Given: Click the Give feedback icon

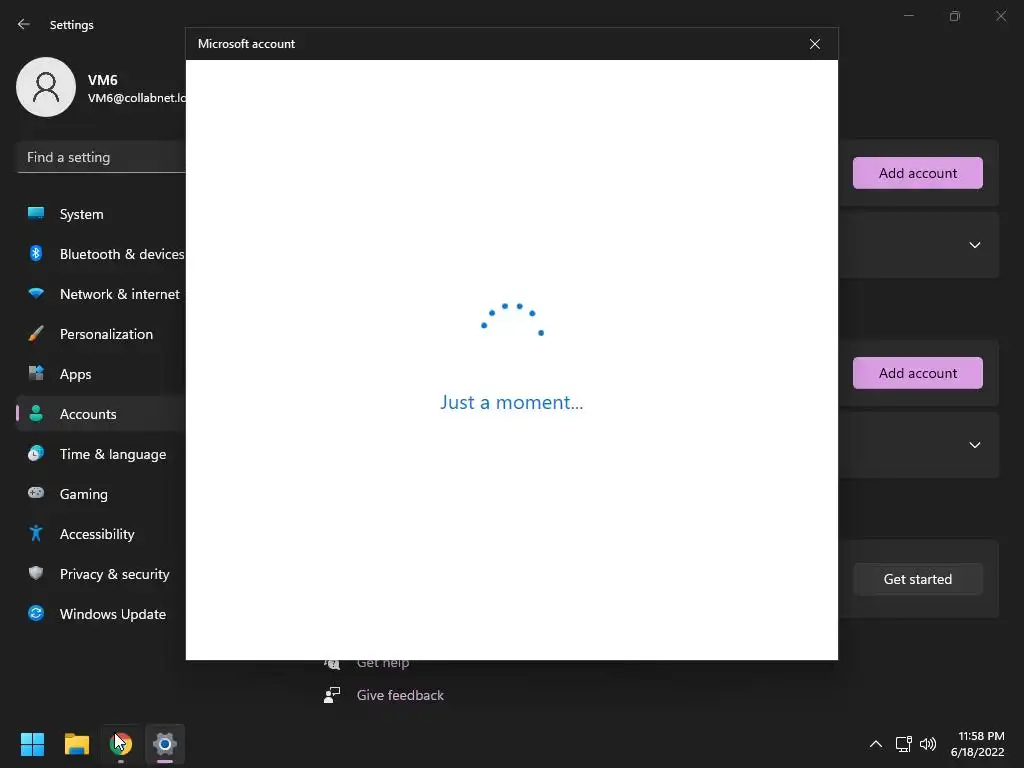Looking at the screenshot, I should [332, 695].
